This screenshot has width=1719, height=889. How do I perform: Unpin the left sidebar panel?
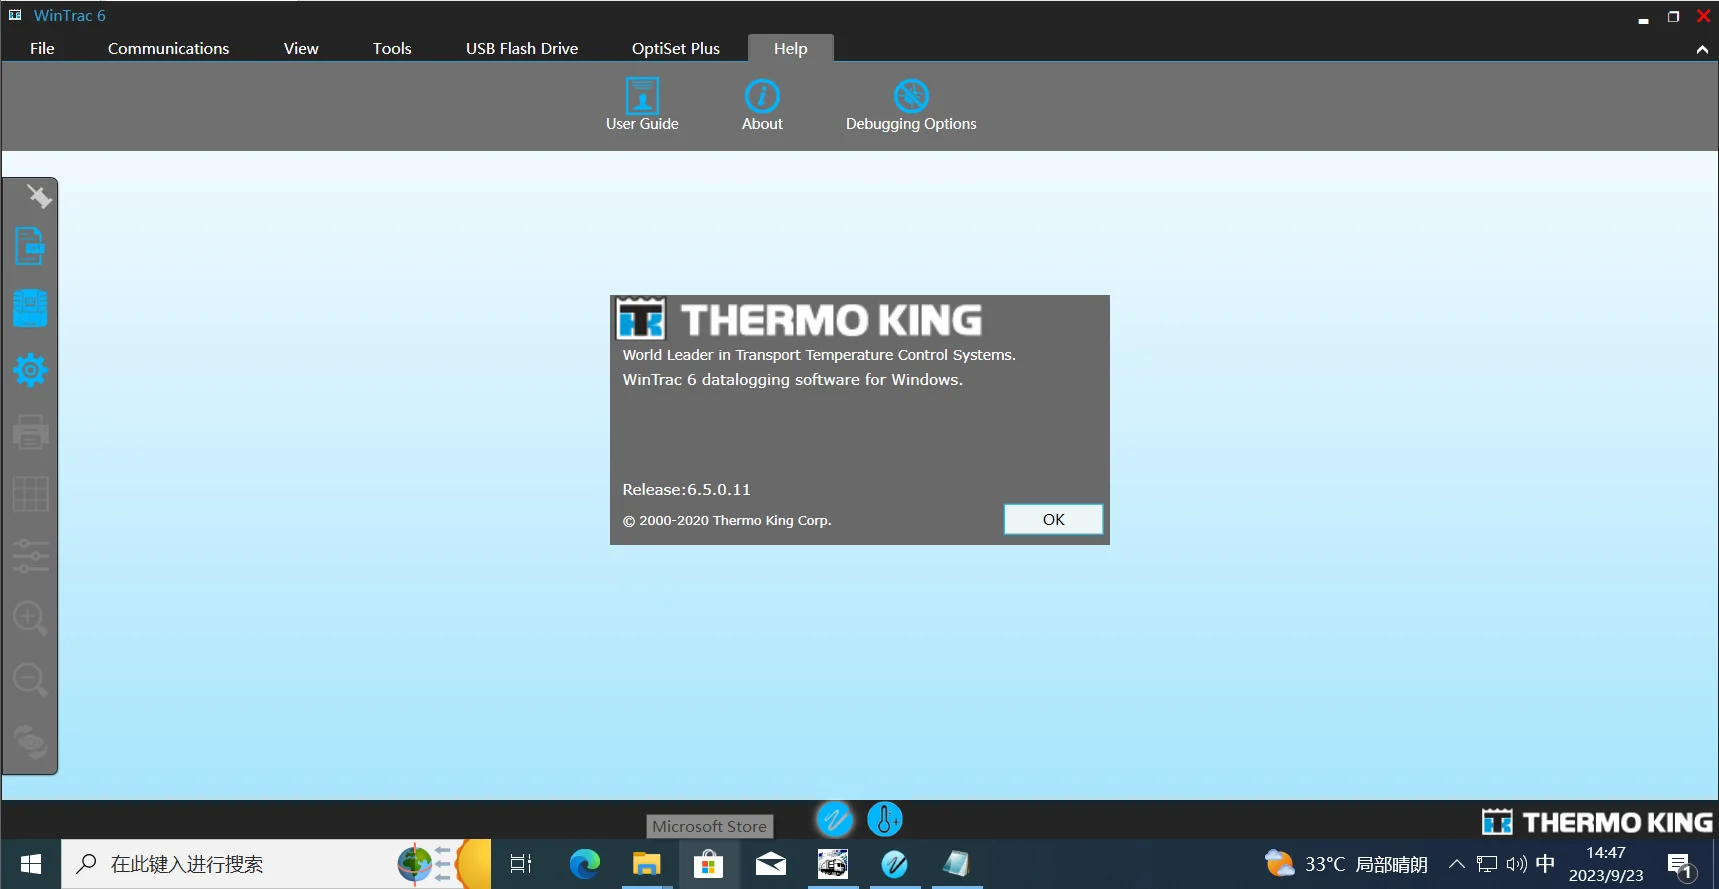click(39, 196)
